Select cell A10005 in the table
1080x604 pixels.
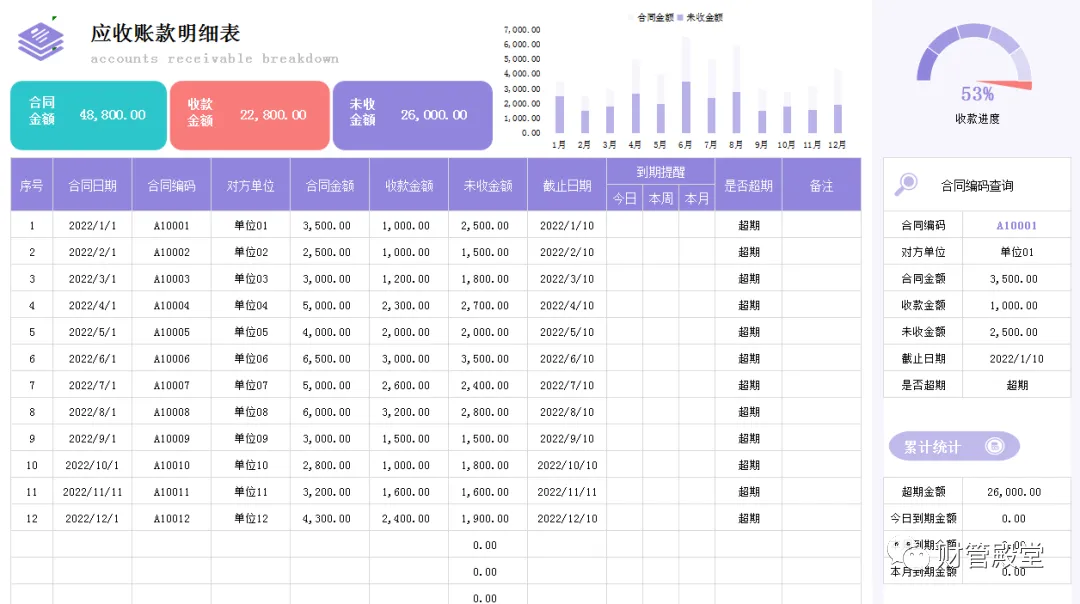coord(172,332)
